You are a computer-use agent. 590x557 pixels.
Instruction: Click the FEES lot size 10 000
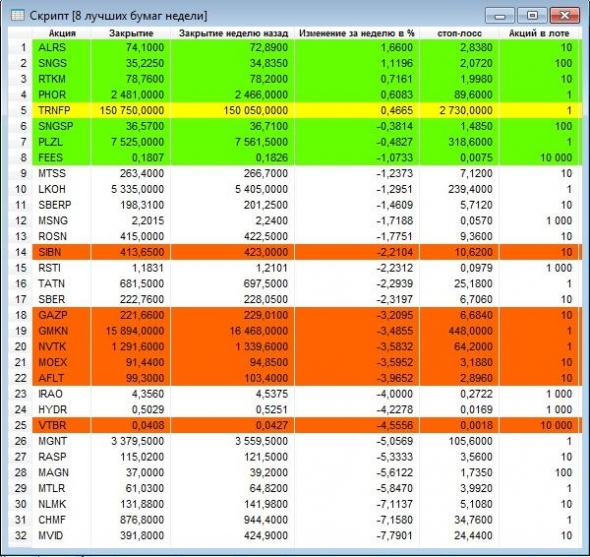coord(556,158)
